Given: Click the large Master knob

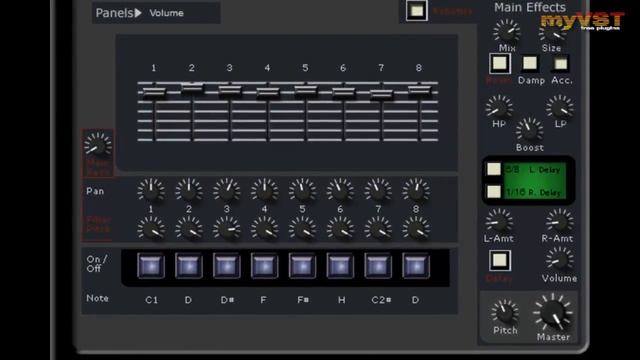Looking at the screenshot, I should tap(553, 312).
